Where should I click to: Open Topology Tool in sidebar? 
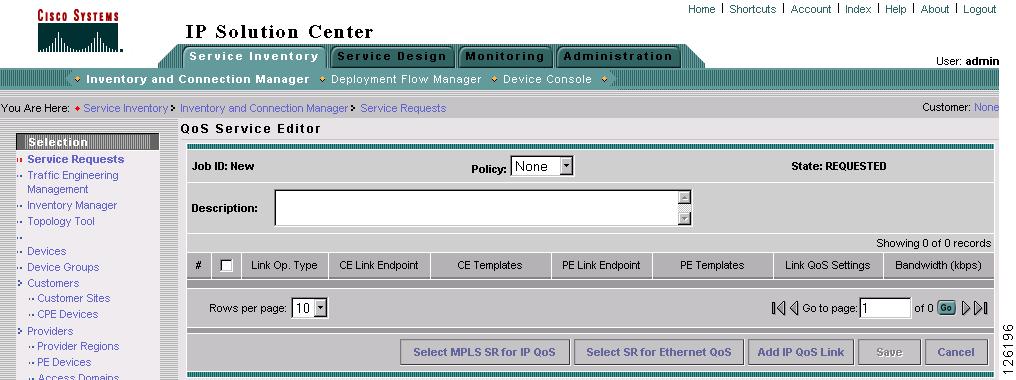tap(61, 221)
